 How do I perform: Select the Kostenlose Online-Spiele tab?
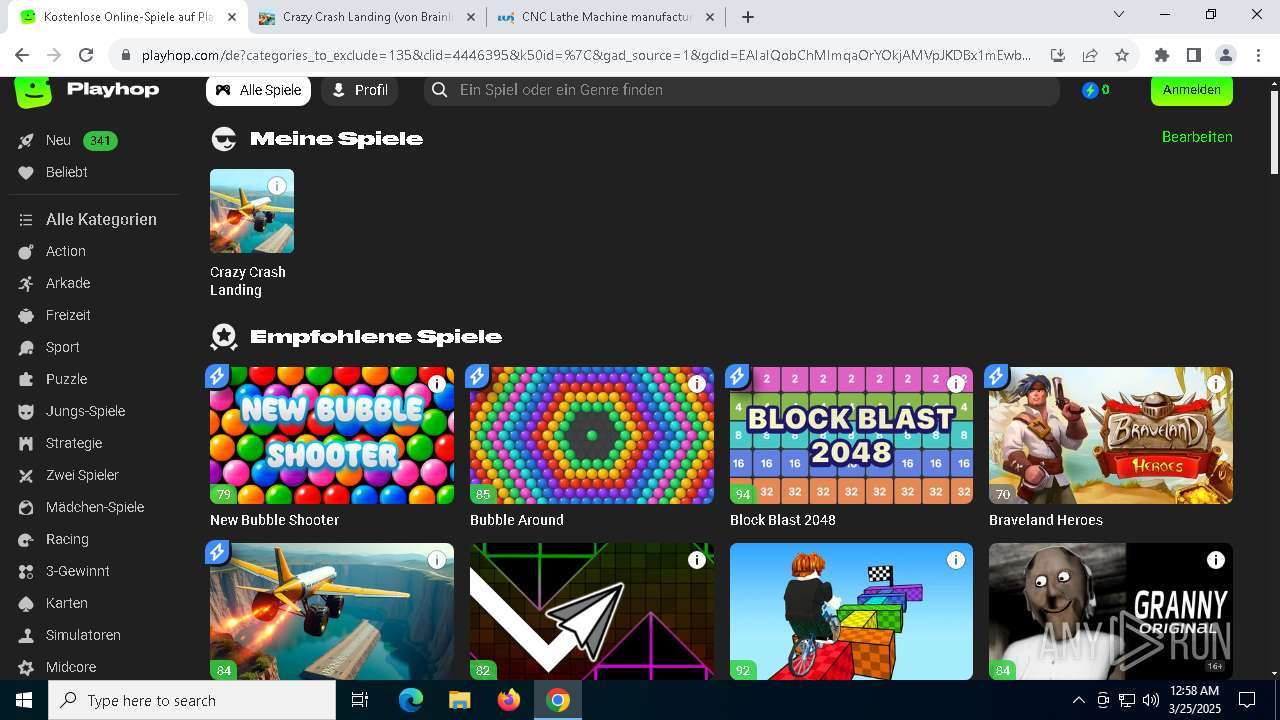(127, 17)
